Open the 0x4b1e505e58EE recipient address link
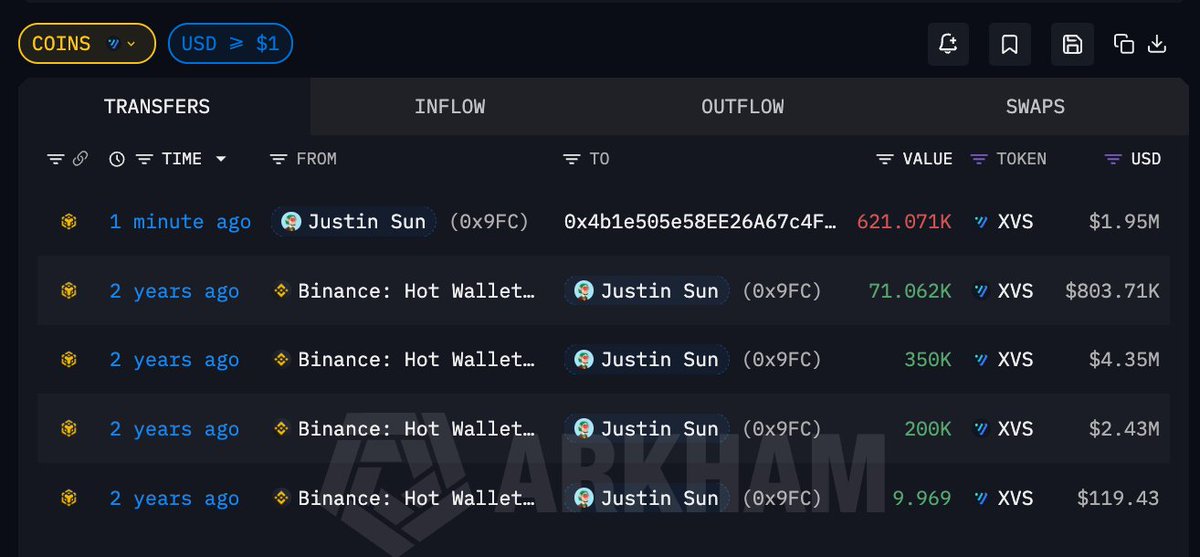The image size is (1200, 557). (700, 221)
